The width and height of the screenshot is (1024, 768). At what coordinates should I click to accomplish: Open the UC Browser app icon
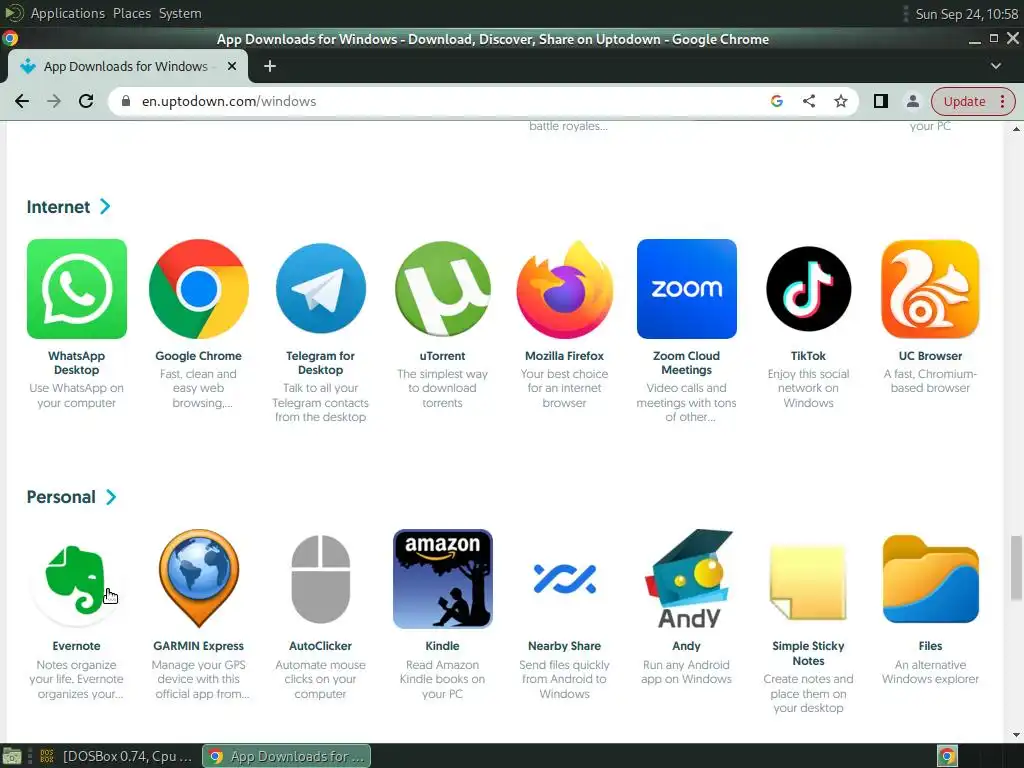pyautogui.click(x=930, y=289)
